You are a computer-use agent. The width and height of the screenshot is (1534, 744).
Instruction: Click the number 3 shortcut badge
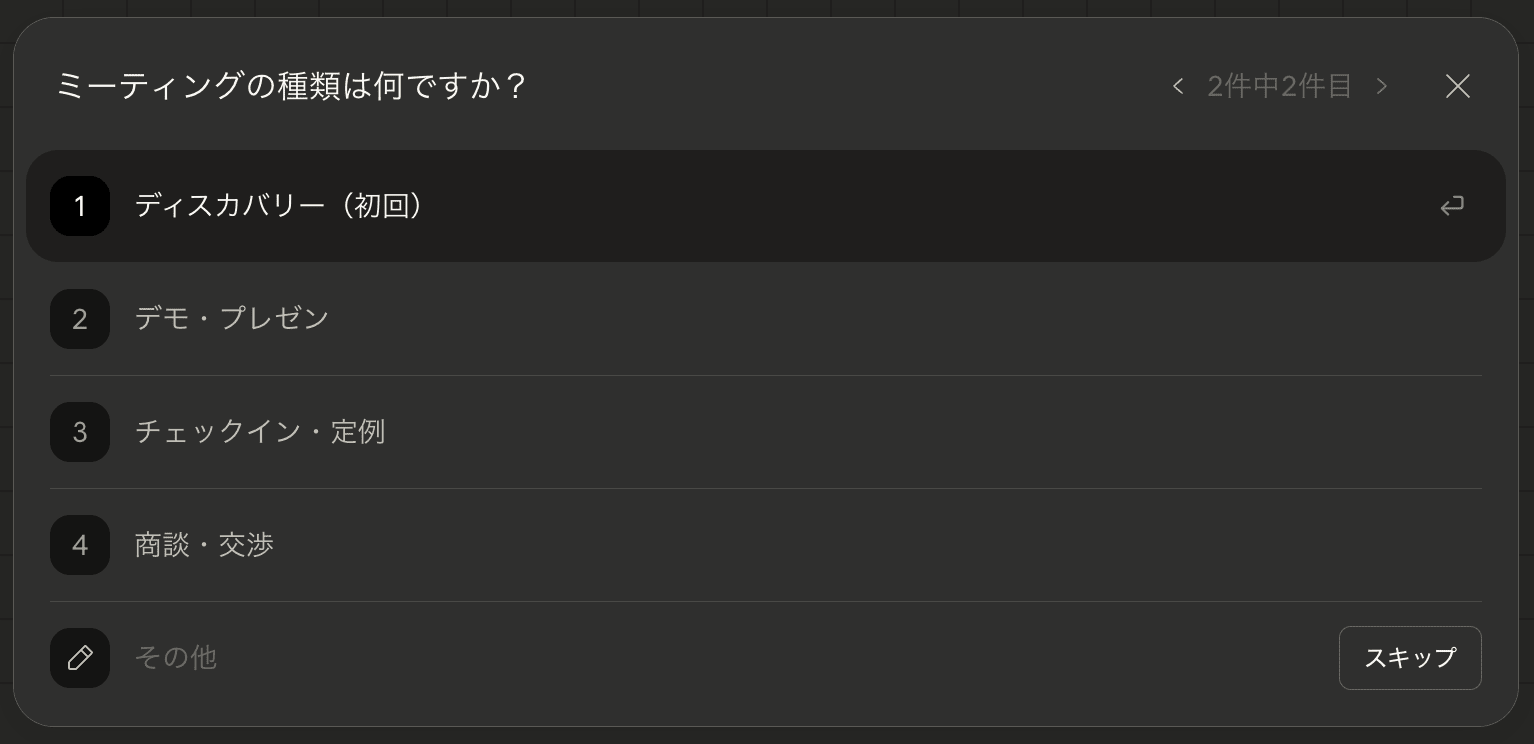click(80, 432)
